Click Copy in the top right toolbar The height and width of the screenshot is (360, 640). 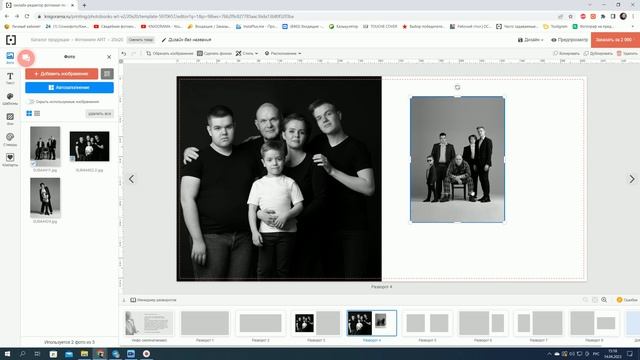pyautogui.click(x=566, y=53)
